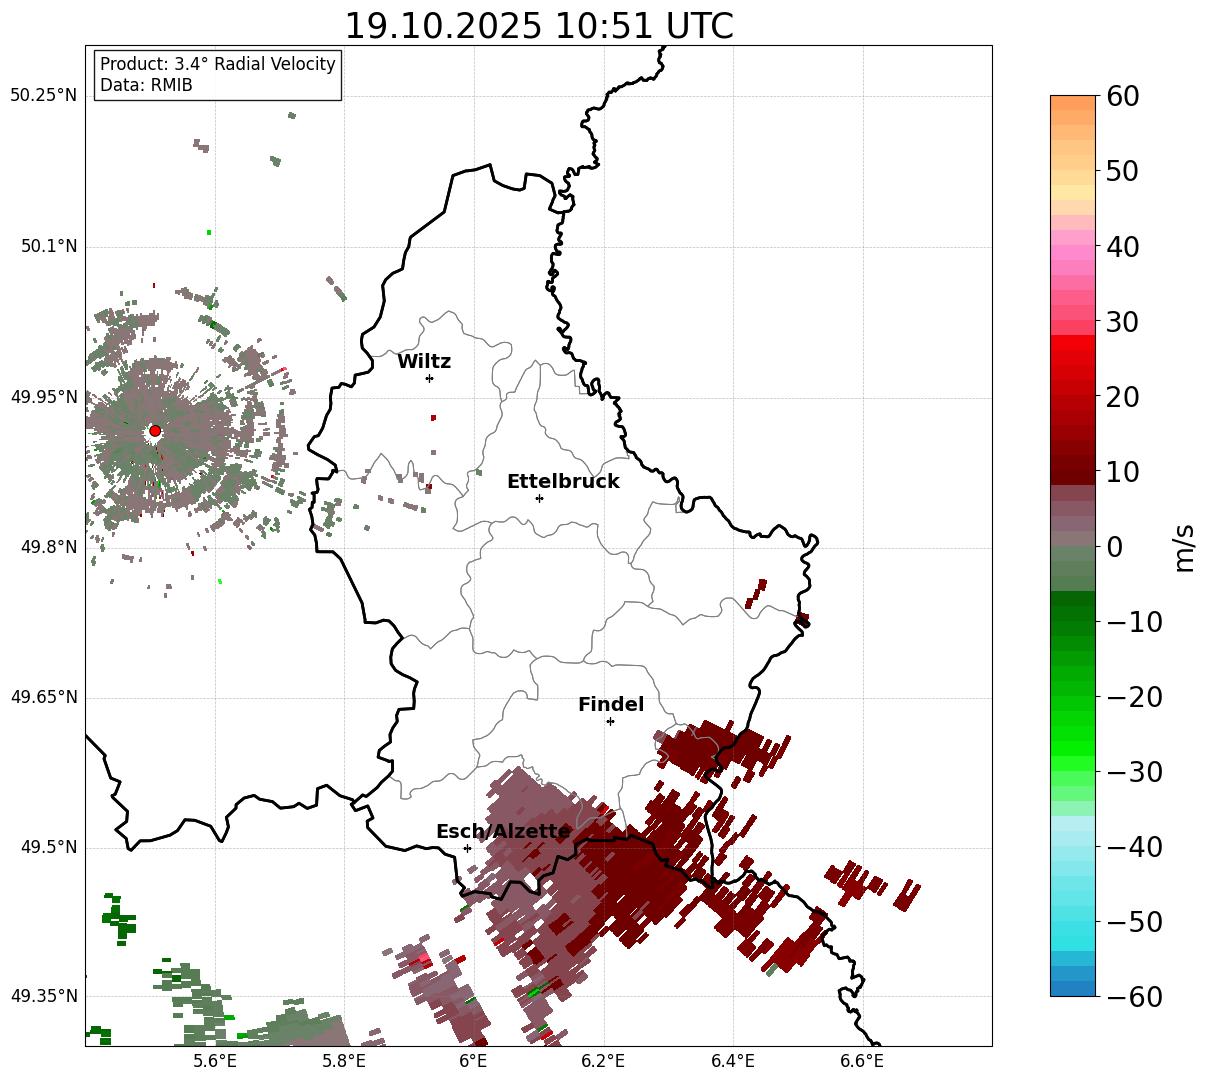Click the Ettelbruck station cross marker
Screen dimensions: 1207x1081
[x=540, y=498]
